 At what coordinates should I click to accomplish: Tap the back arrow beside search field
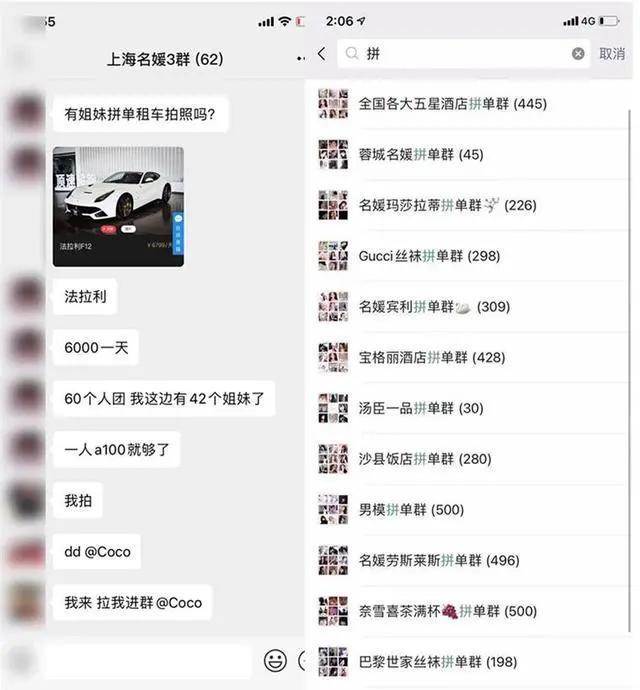click(322, 54)
